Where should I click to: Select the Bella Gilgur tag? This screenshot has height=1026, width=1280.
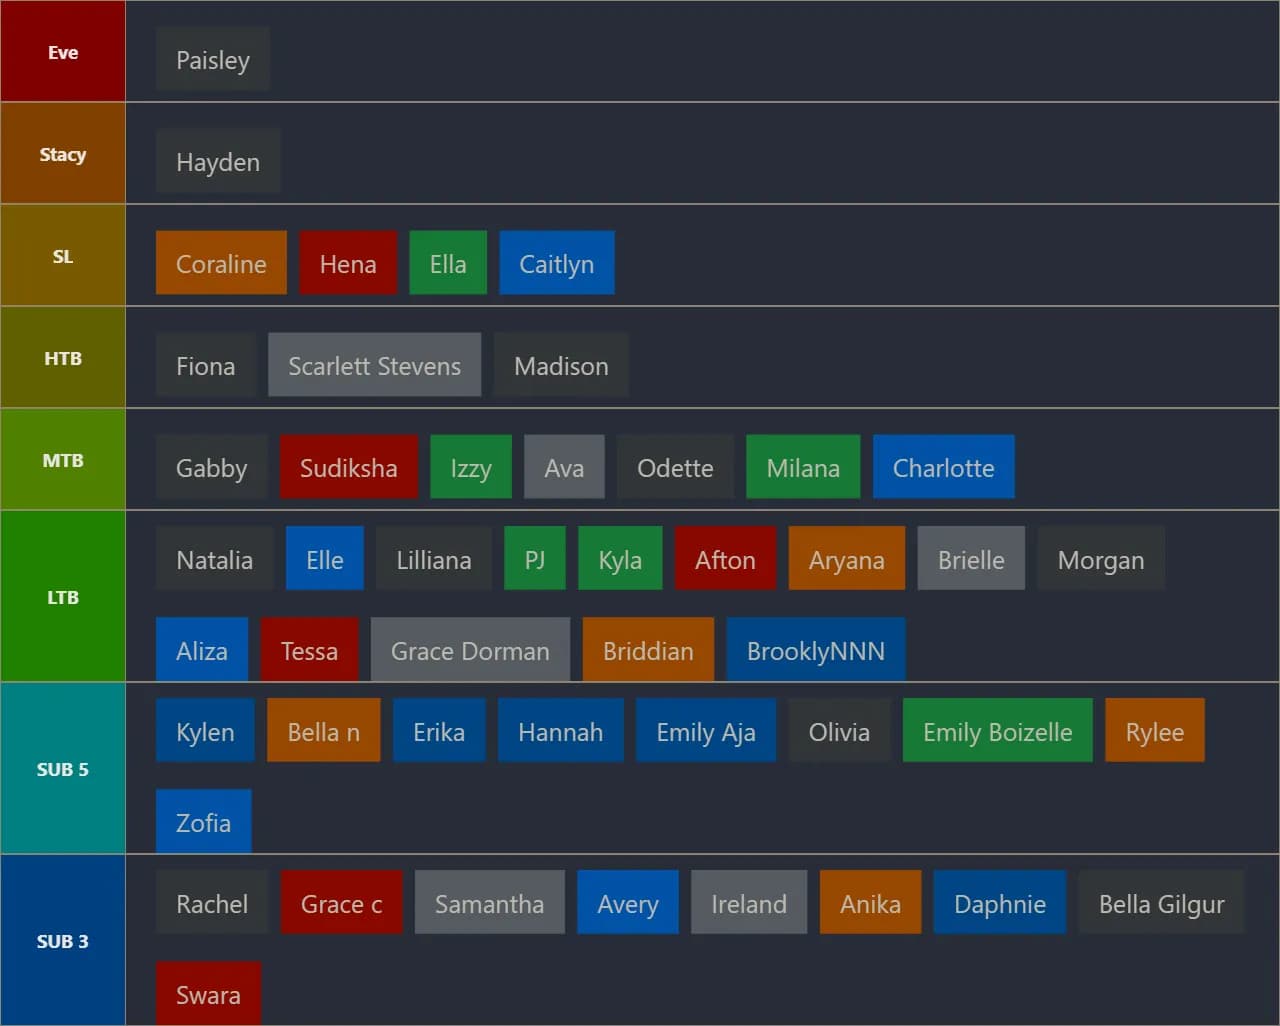click(1161, 904)
